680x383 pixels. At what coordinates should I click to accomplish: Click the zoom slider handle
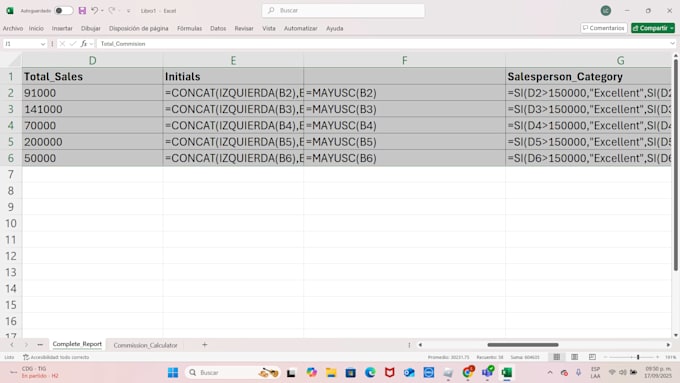[638, 357]
